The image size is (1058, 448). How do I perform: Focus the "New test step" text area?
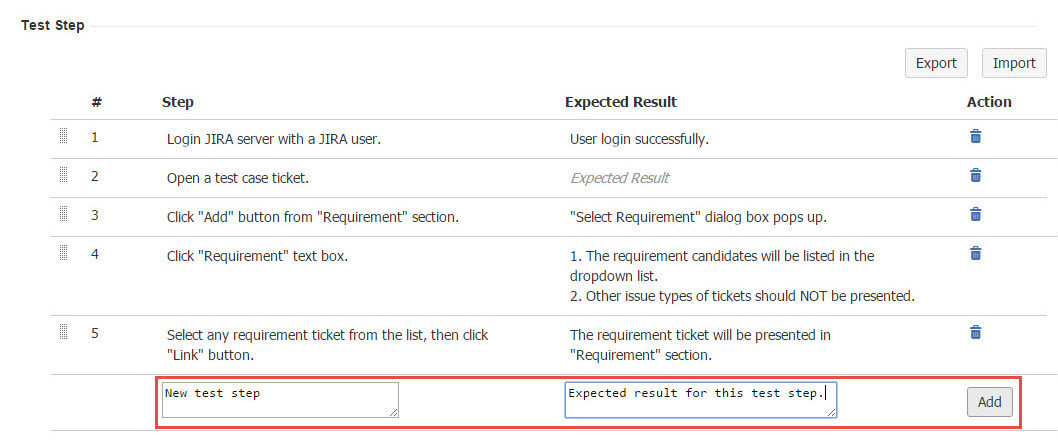click(x=279, y=399)
